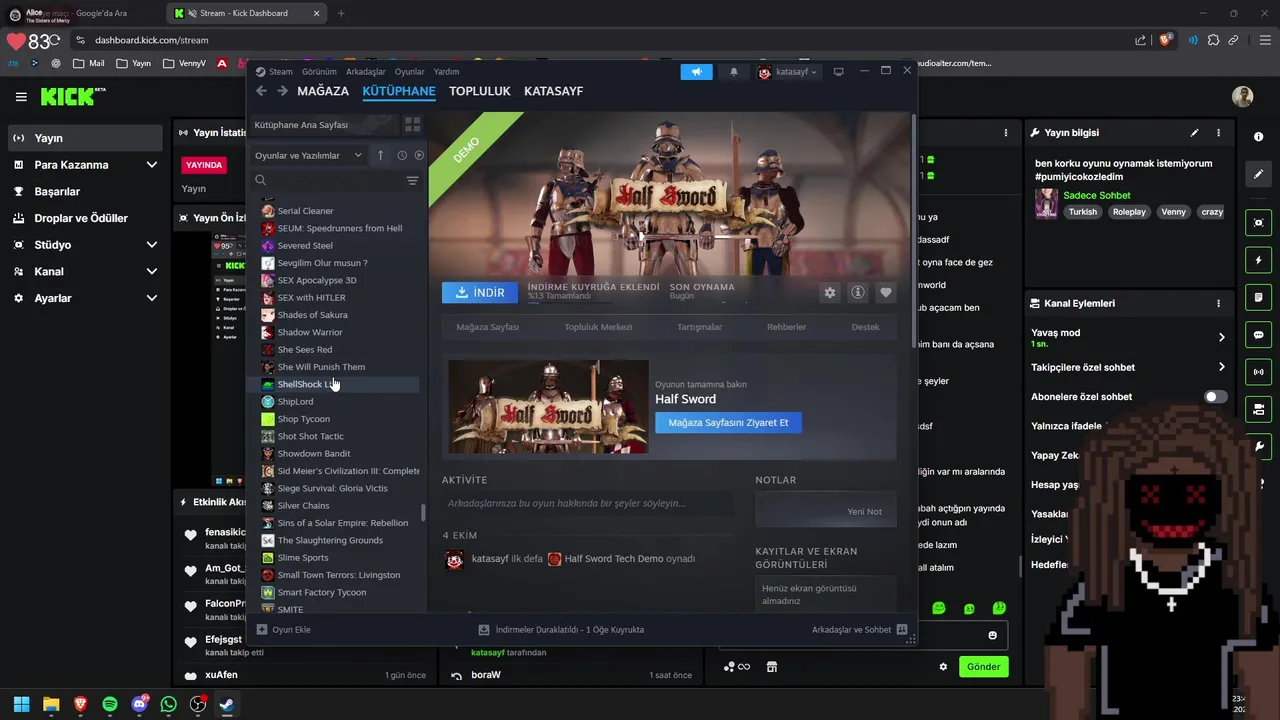
Task: Click green Gönder chat button
Action: (x=983, y=667)
